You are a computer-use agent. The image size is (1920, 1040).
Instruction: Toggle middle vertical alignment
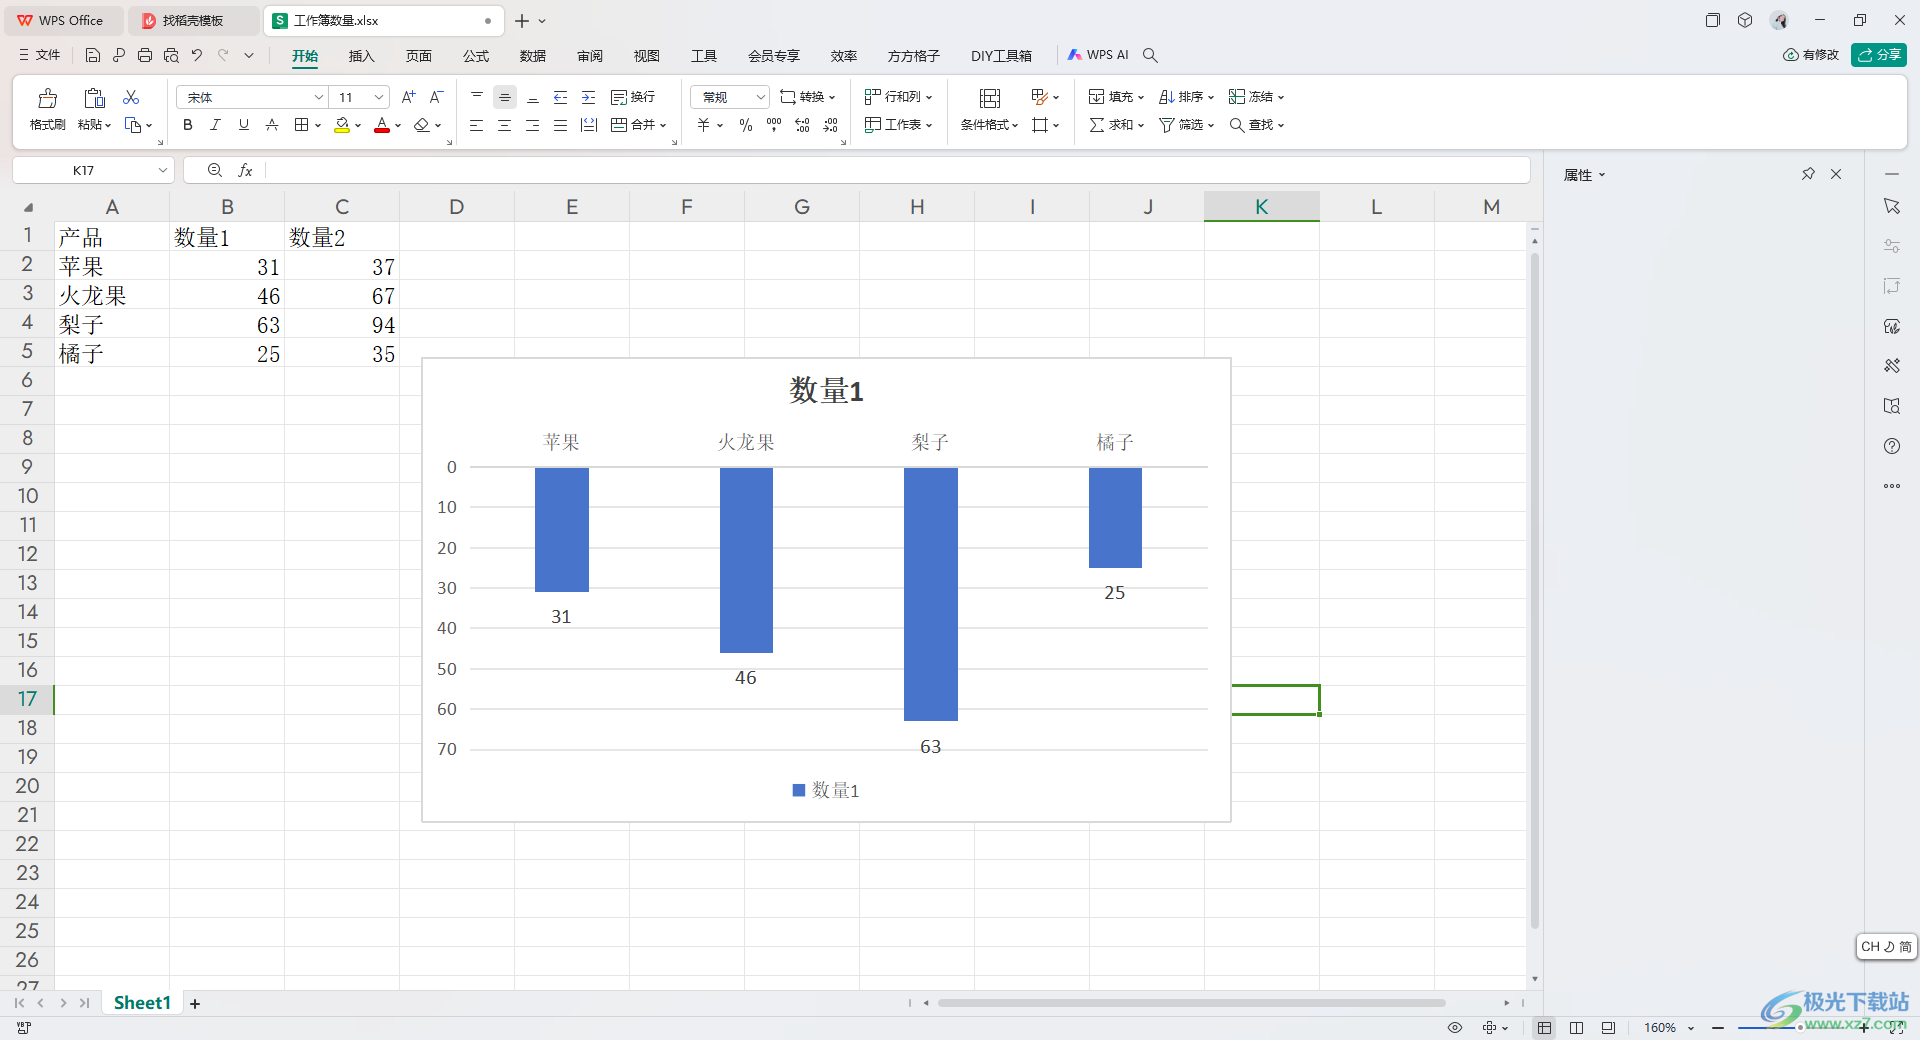click(505, 97)
